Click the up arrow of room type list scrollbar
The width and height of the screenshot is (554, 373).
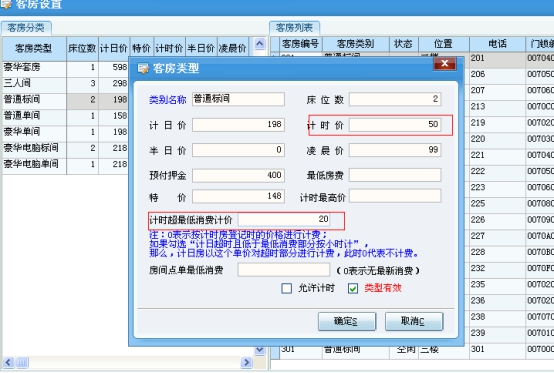point(260,43)
